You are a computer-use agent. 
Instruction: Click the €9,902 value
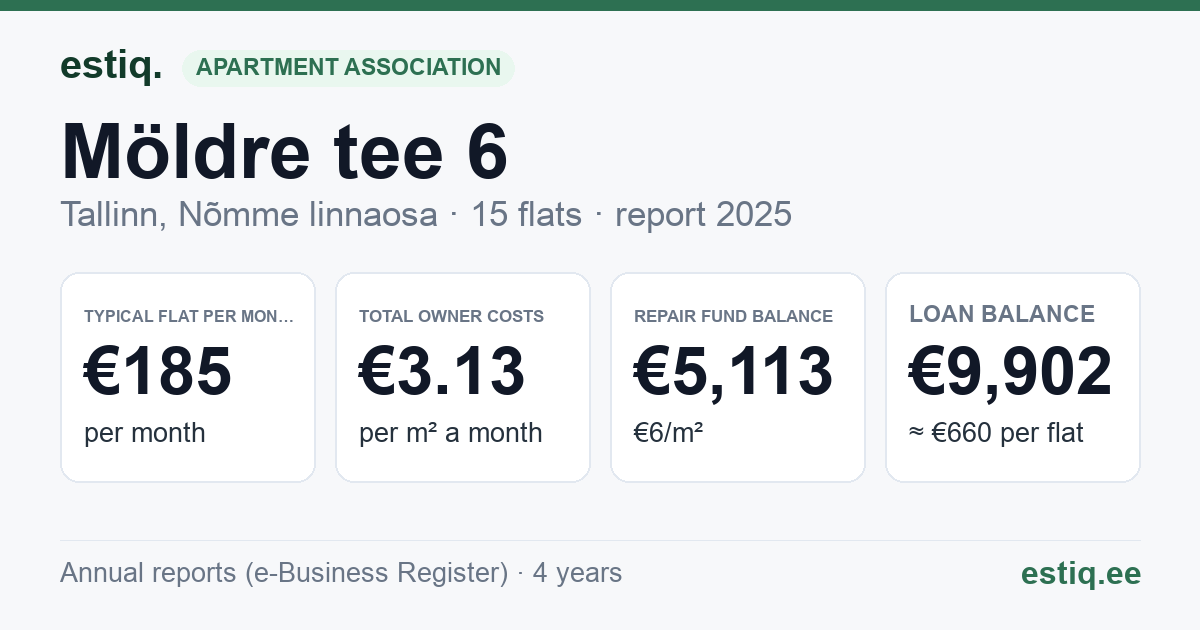tap(1010, 372)
